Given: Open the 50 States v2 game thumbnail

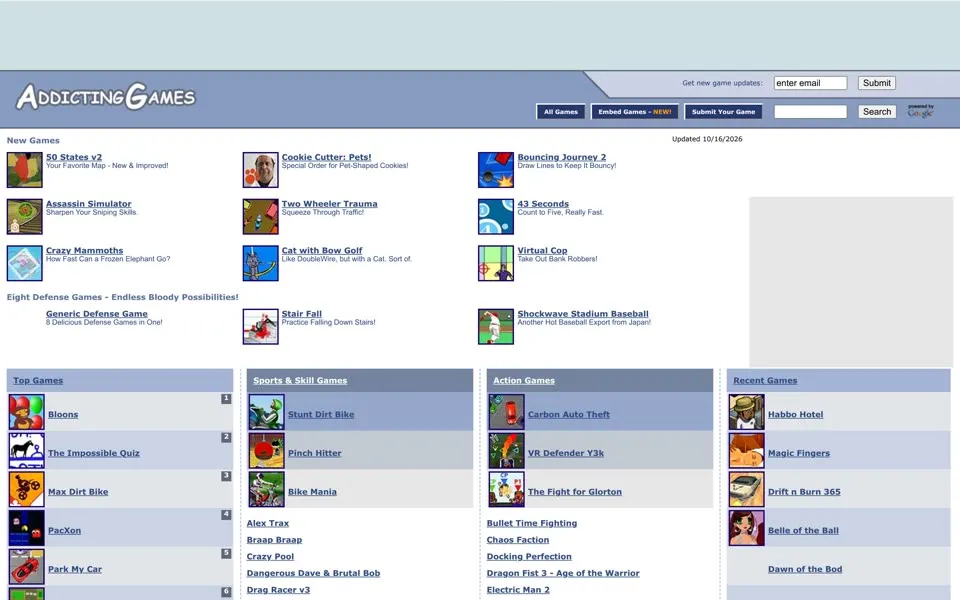Looking at the screenshot, I should (24, 170).
